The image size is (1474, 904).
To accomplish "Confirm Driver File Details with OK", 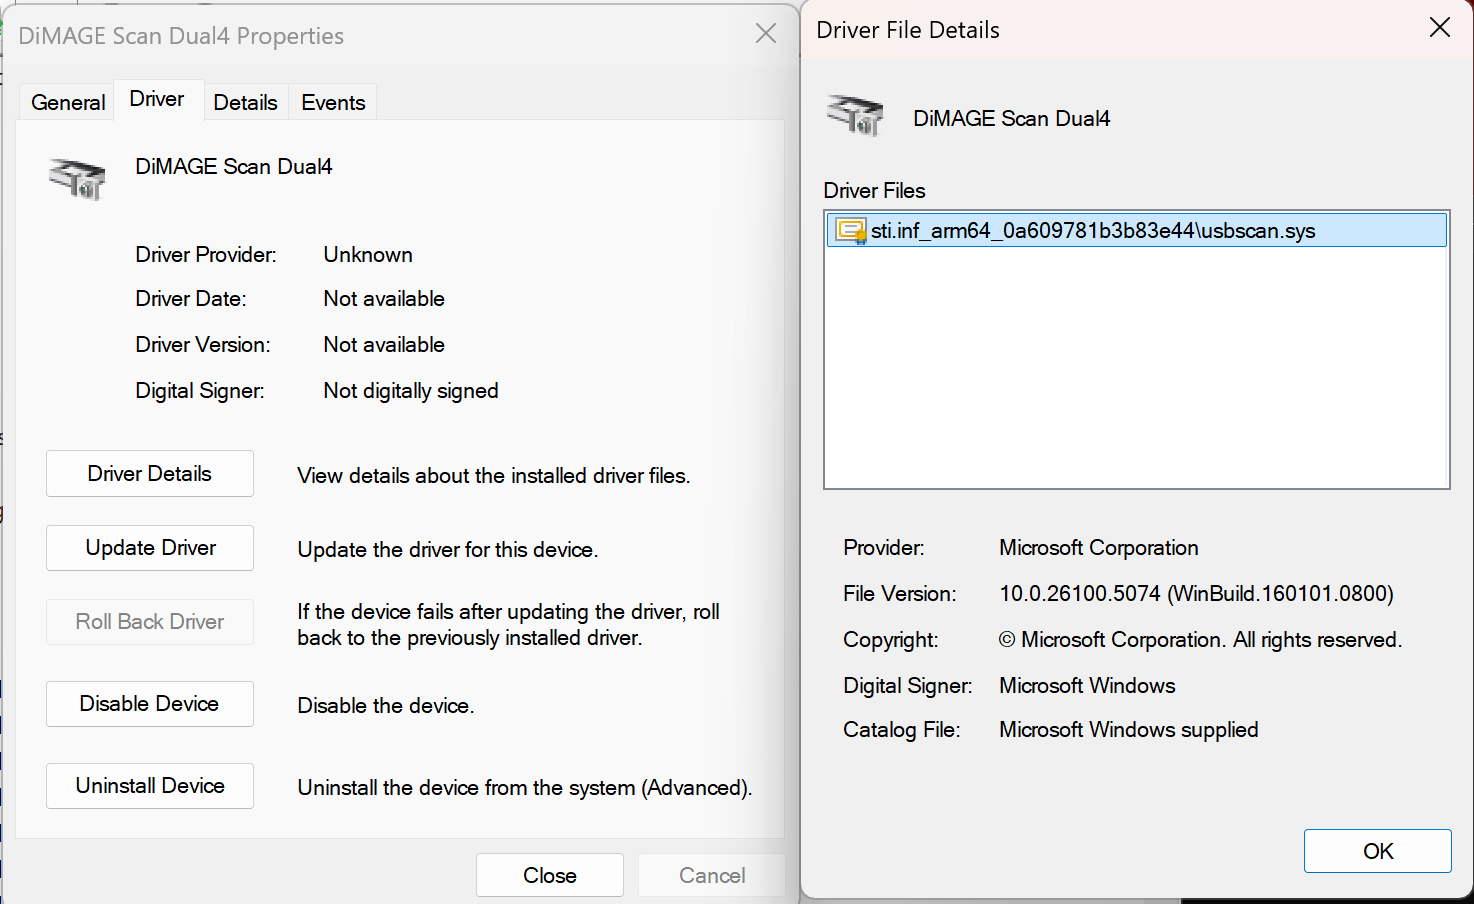I will coord(1378,851).
